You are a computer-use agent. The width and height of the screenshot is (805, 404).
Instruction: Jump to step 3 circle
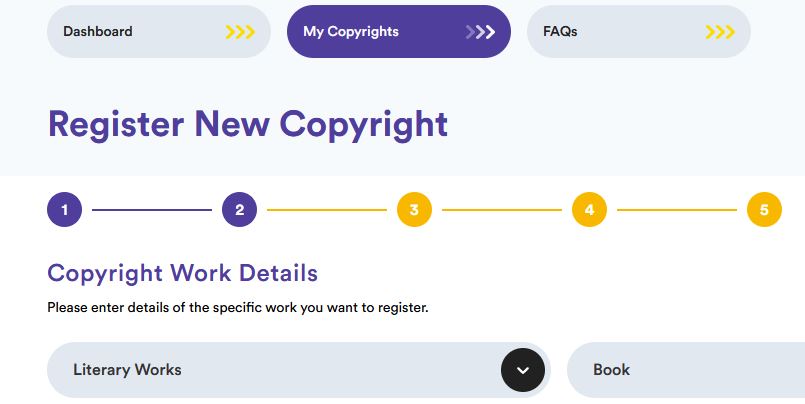[x=414, y=210]
